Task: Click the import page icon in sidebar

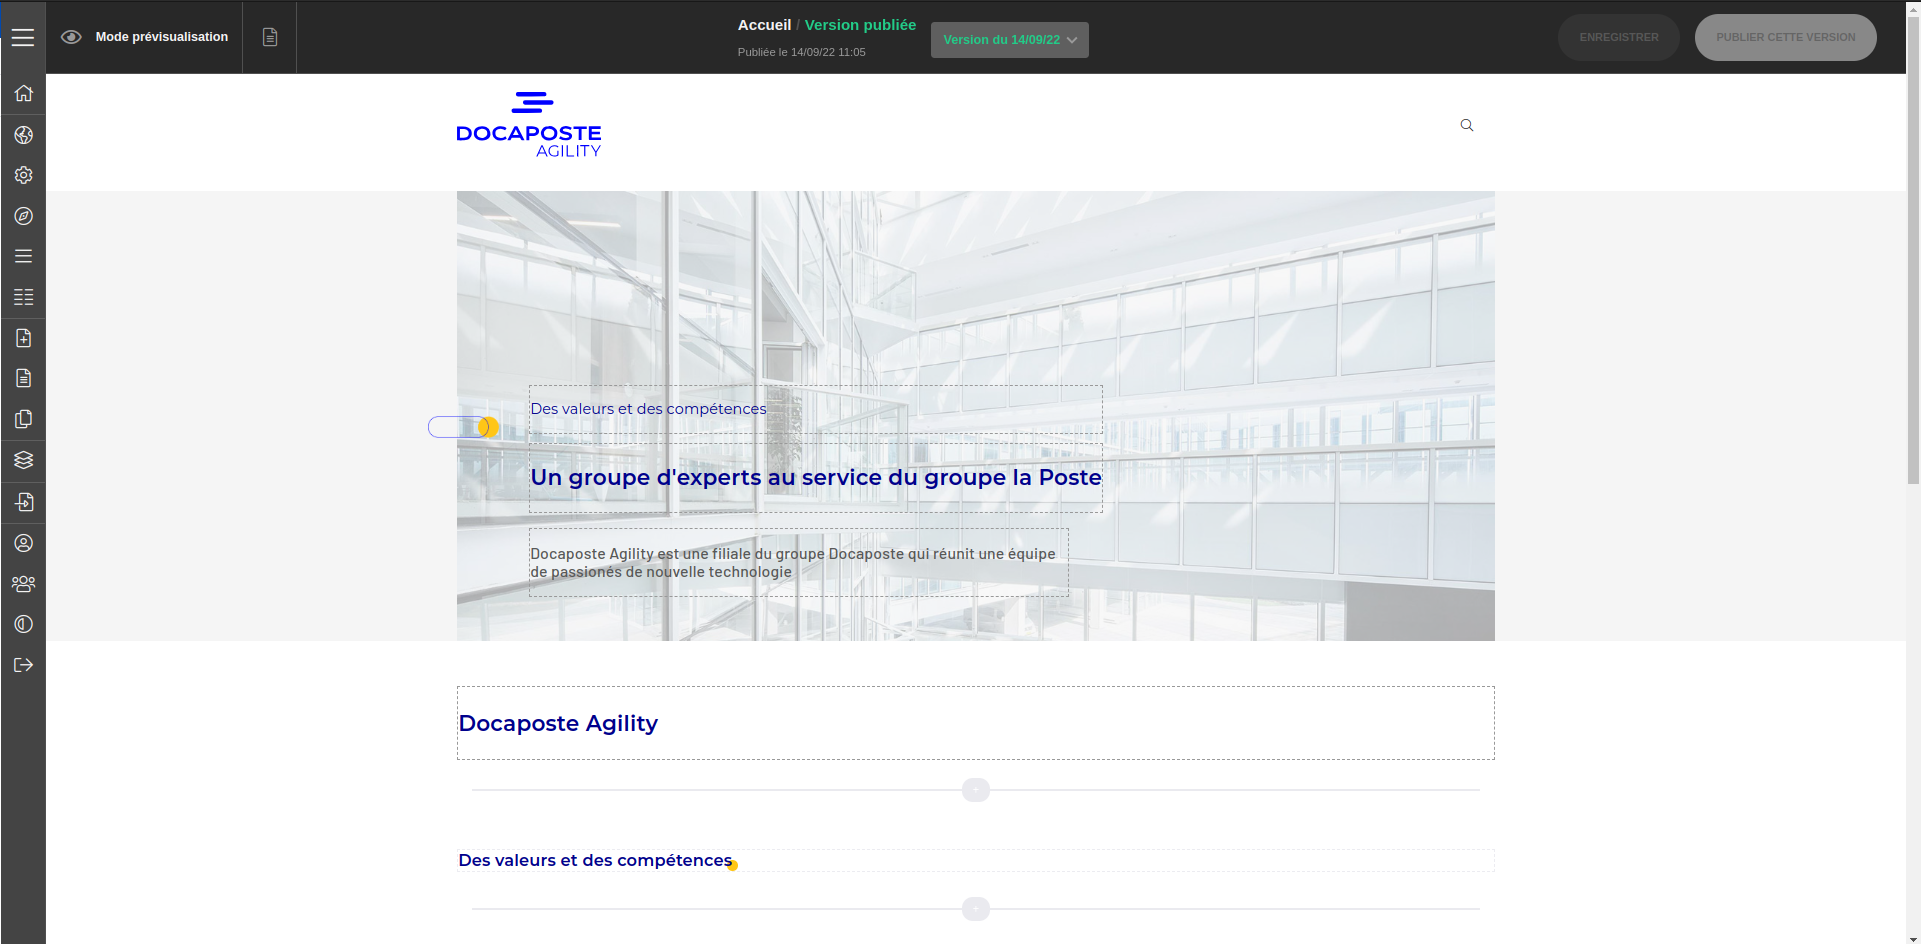Action: pyautogui.click(x=24, y=502)
